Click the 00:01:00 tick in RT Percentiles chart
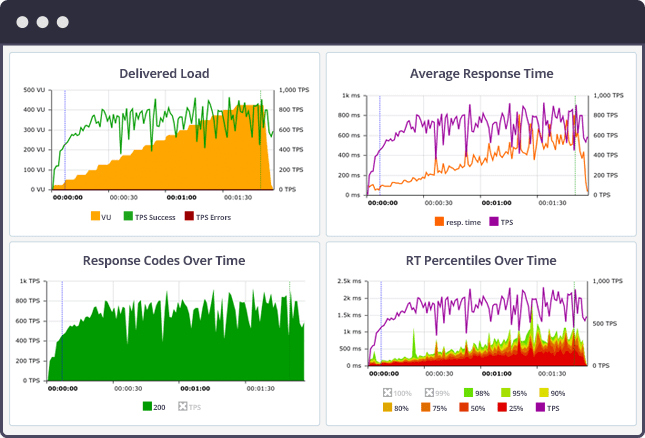Screen dimensions: 645x438 tap(497, 373)
